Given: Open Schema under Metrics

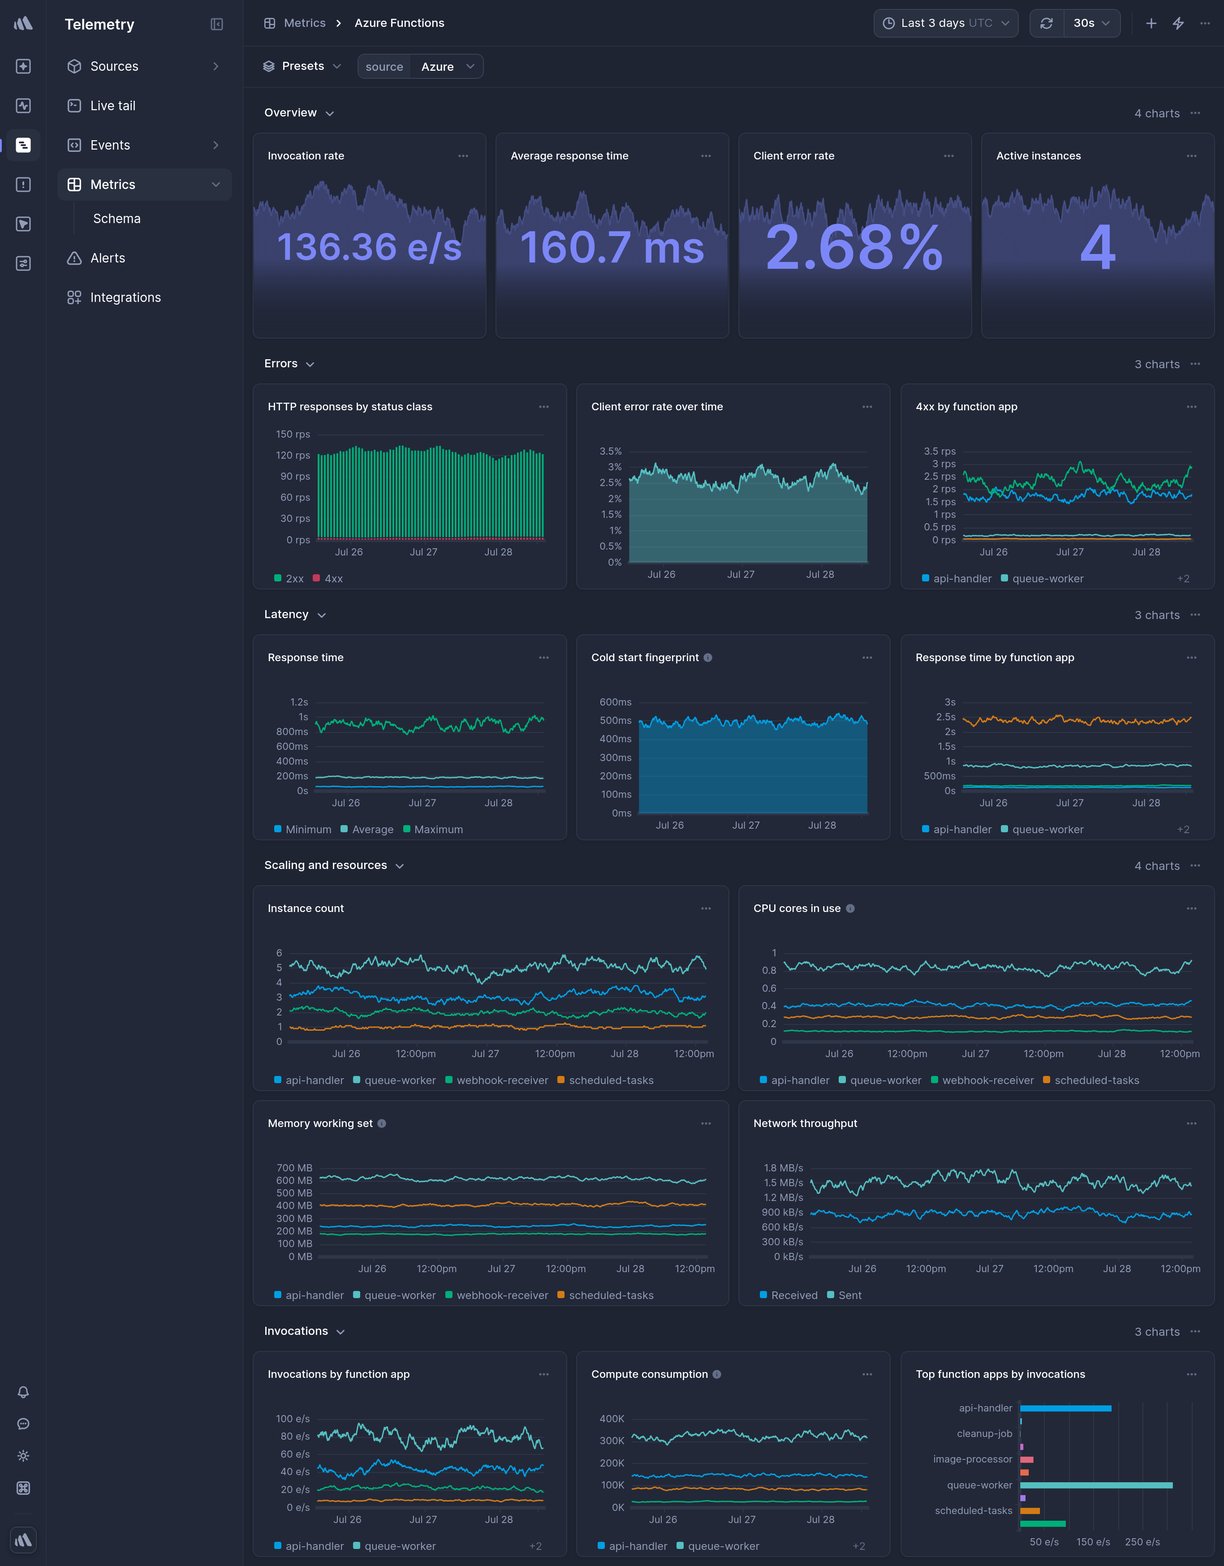Looking at the screenshot, I should 117,219.
